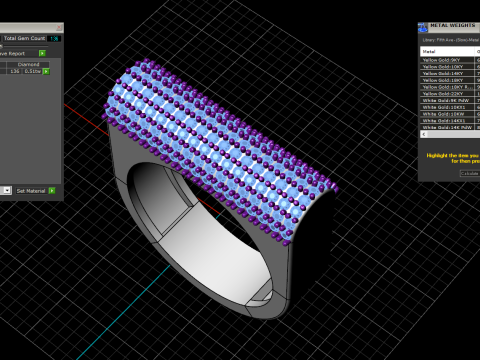Viewport: 480px width, 360px height.
Task: Click the Total Gem Count label
Action: 24,38
